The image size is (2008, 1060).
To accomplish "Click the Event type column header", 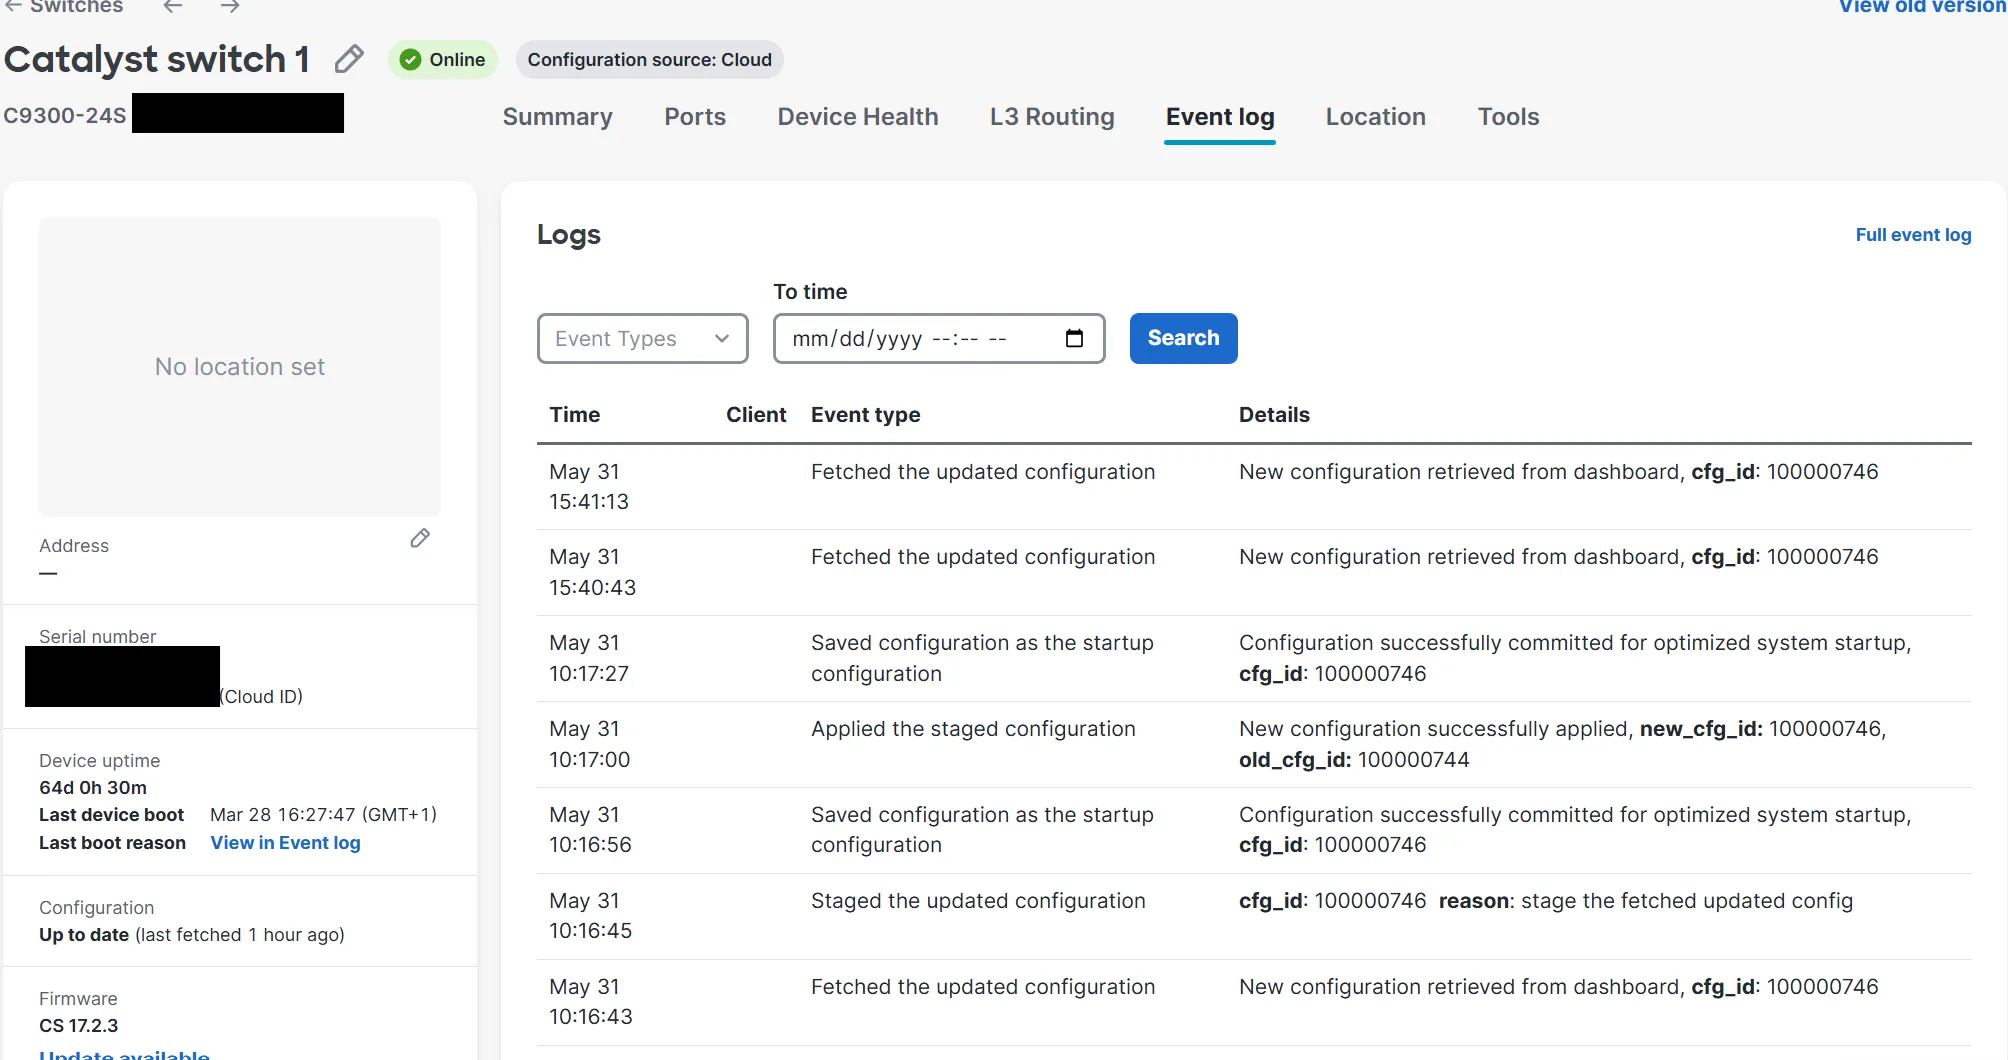I will (x=866, y=415).
